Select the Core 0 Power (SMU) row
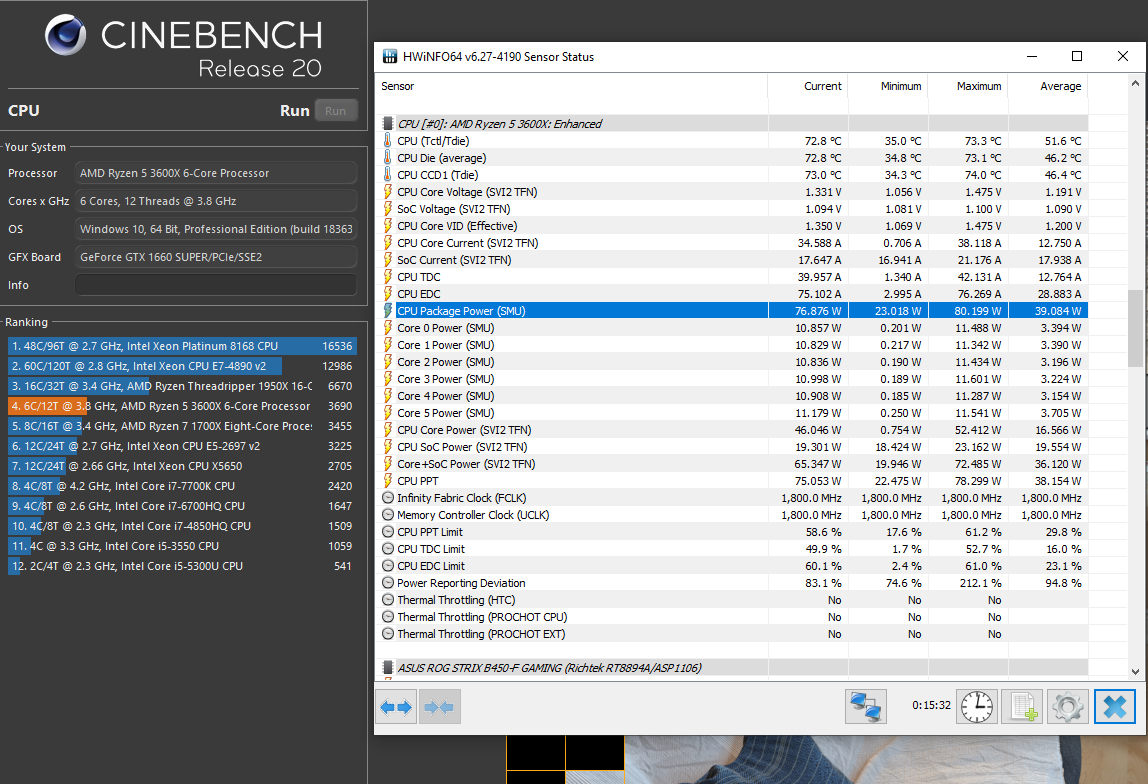 [x=732, y=328]
